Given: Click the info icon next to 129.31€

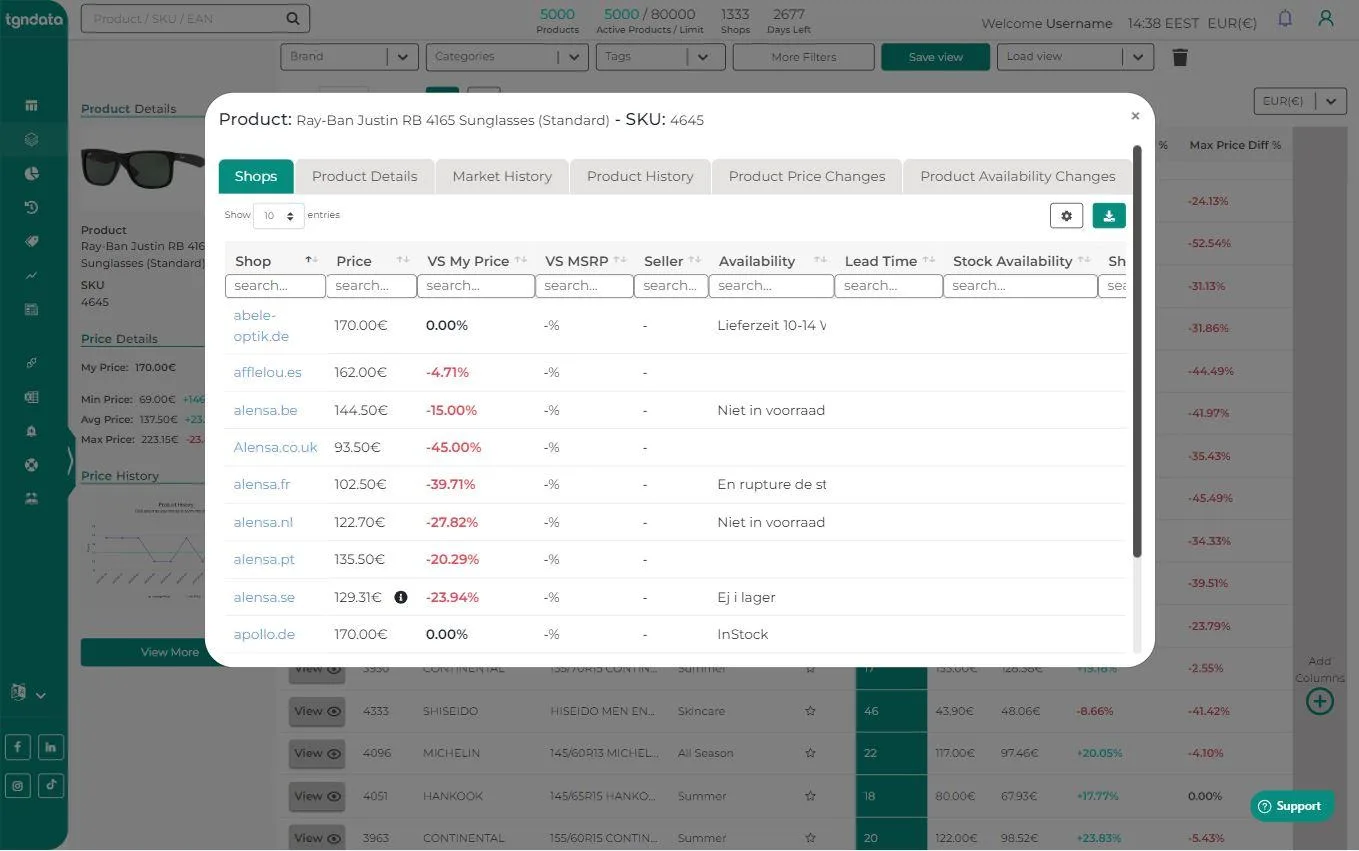Looking at the screenshot, I should [x=401, y=597].
